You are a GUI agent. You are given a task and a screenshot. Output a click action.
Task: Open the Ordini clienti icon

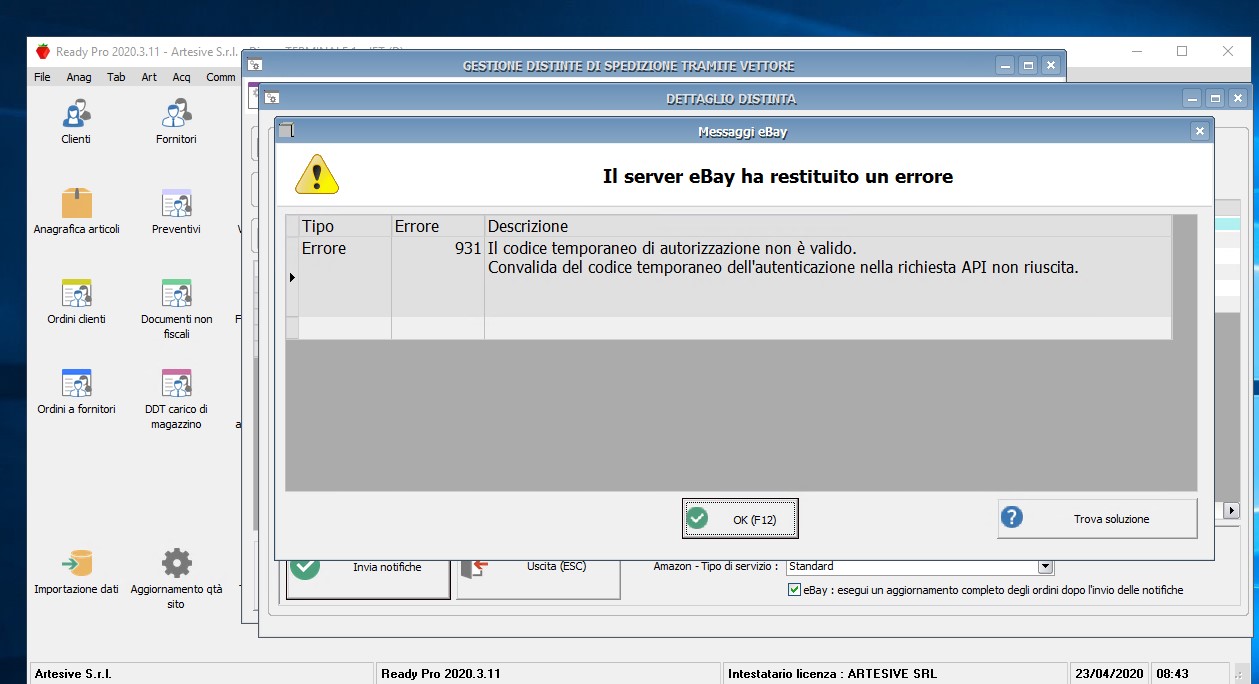(x=76, y=293)
